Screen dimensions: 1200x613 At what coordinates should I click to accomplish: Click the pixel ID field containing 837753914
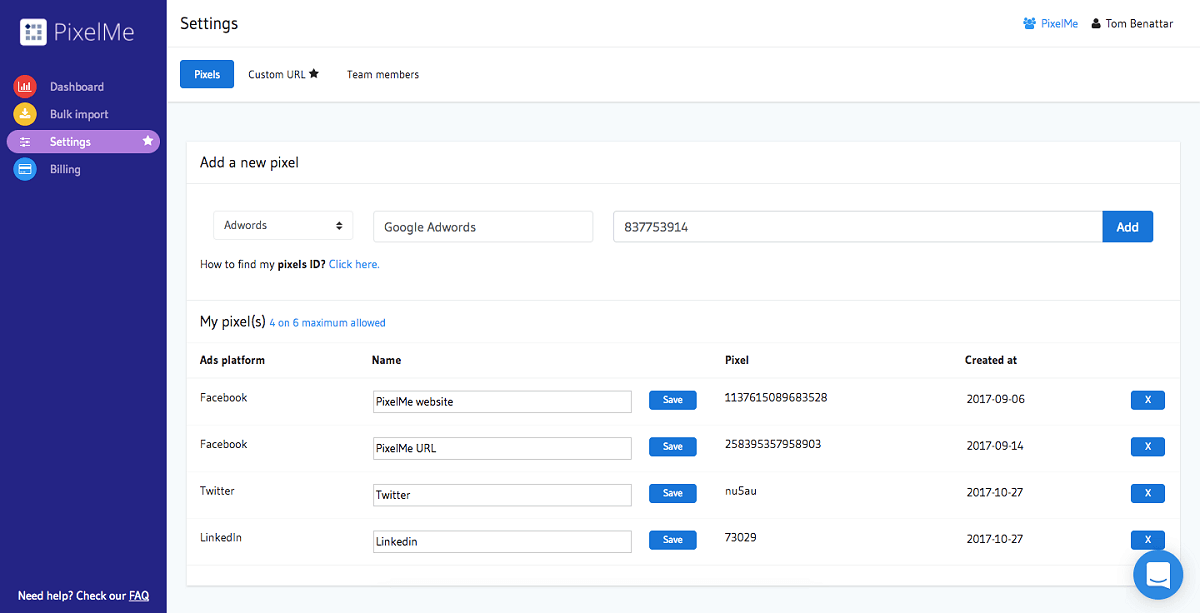click(858, 227)
